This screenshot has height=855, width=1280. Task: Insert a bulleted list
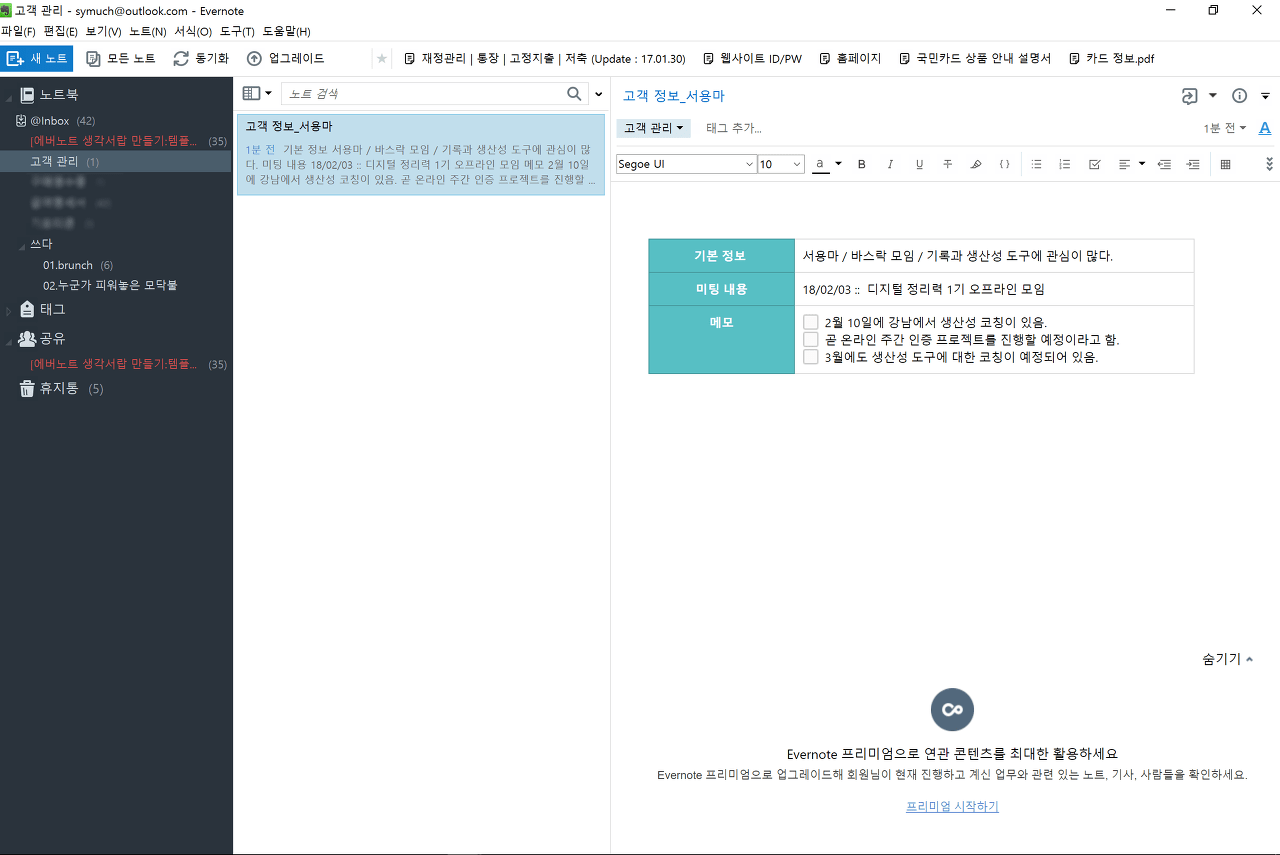(x=1036, y=164)
